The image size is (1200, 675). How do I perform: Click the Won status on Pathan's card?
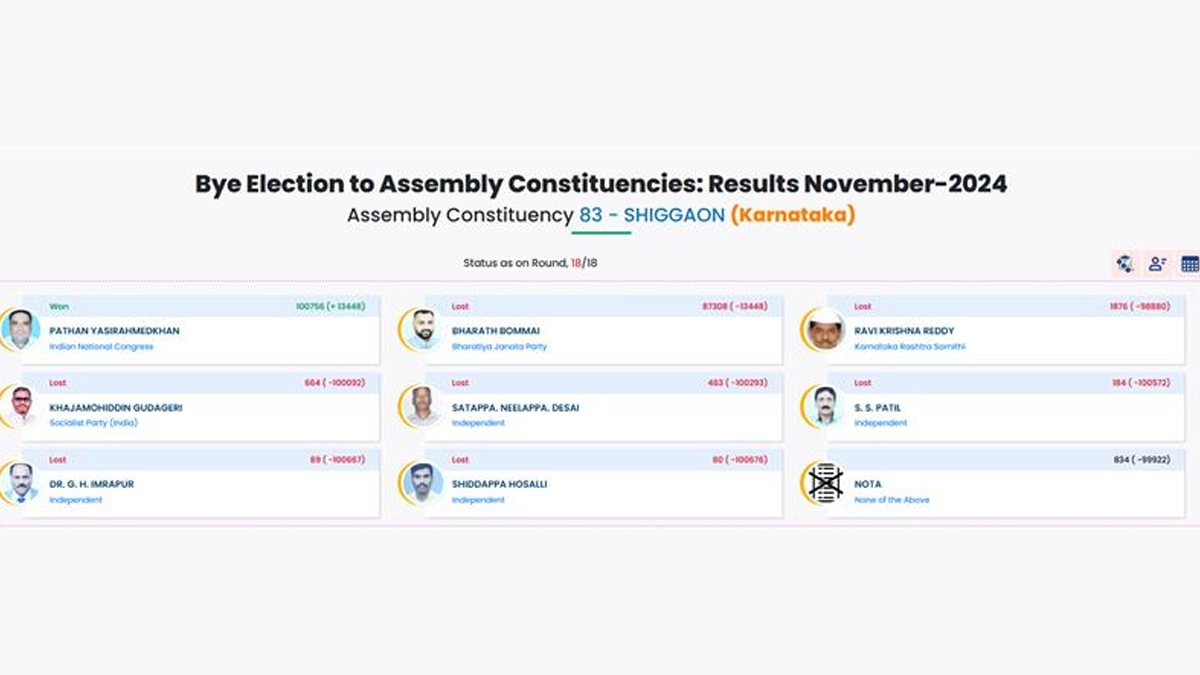[x=59, y=306]
